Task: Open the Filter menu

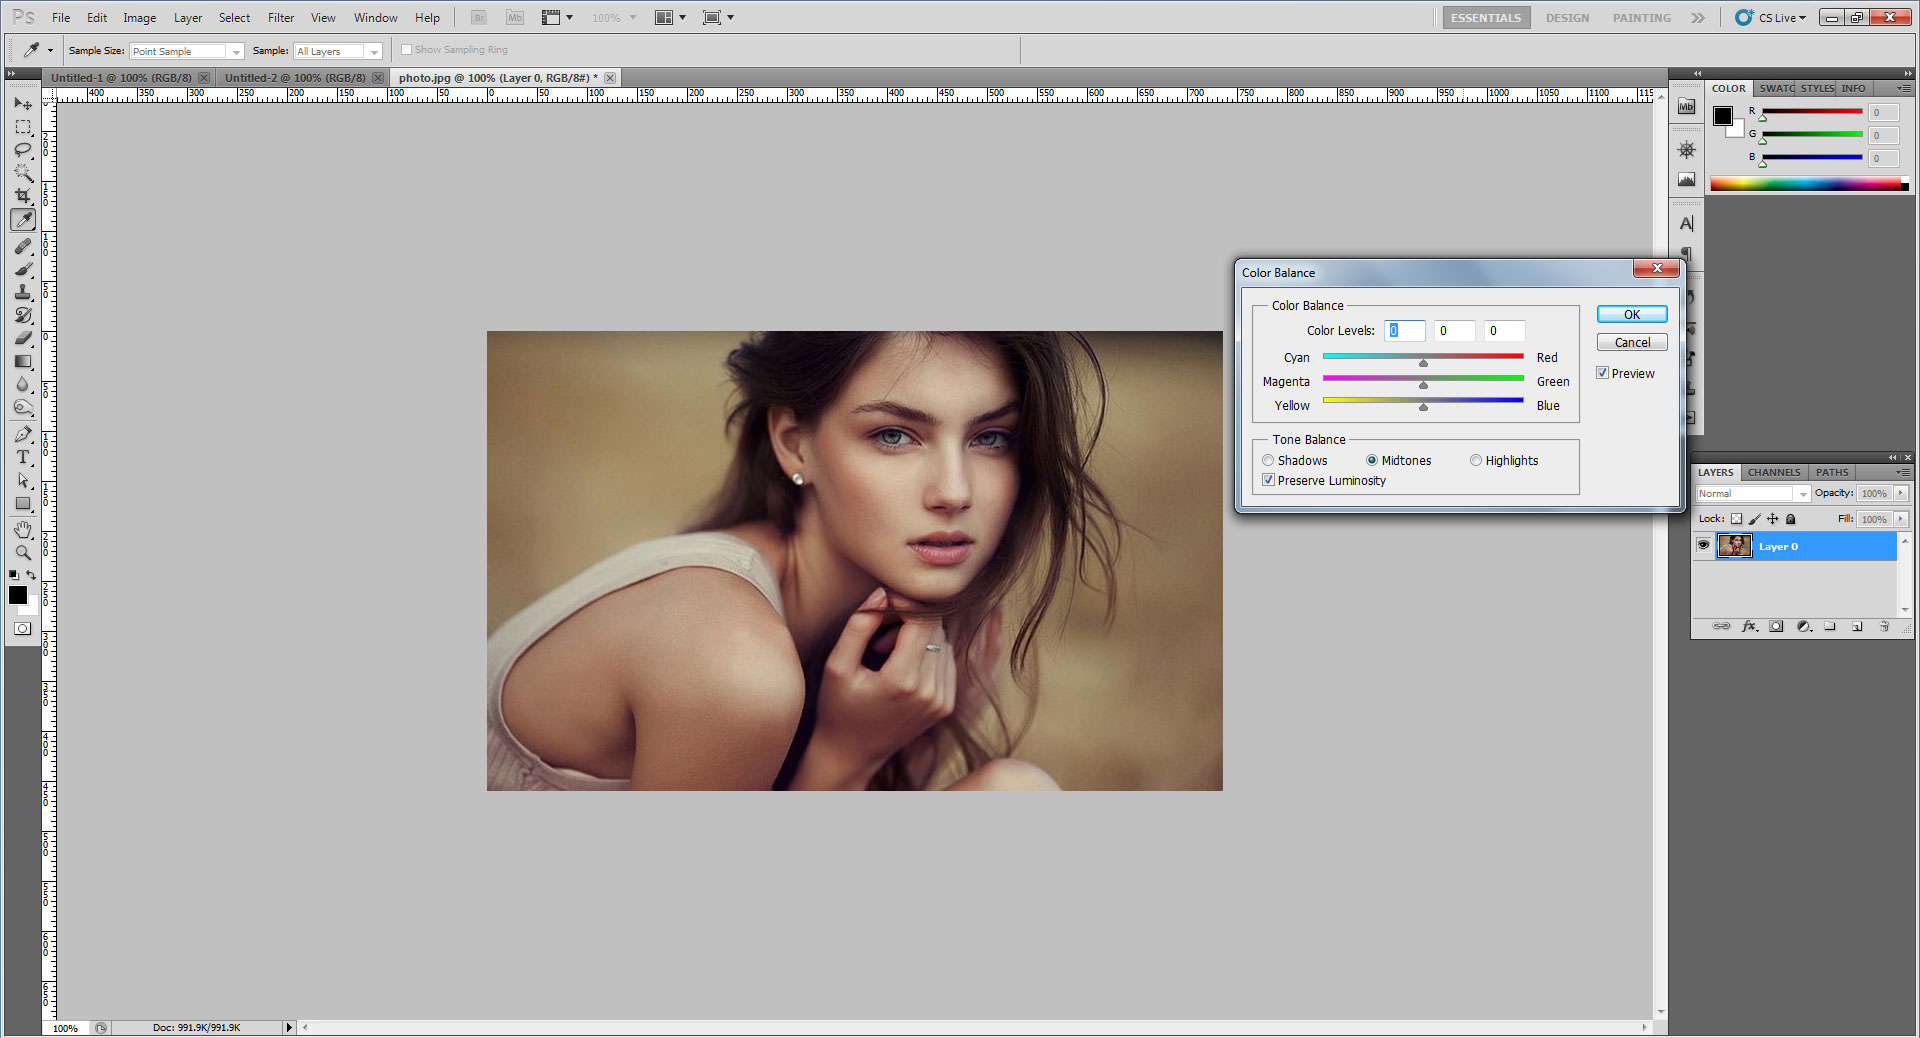Action: tap(281, 18)
